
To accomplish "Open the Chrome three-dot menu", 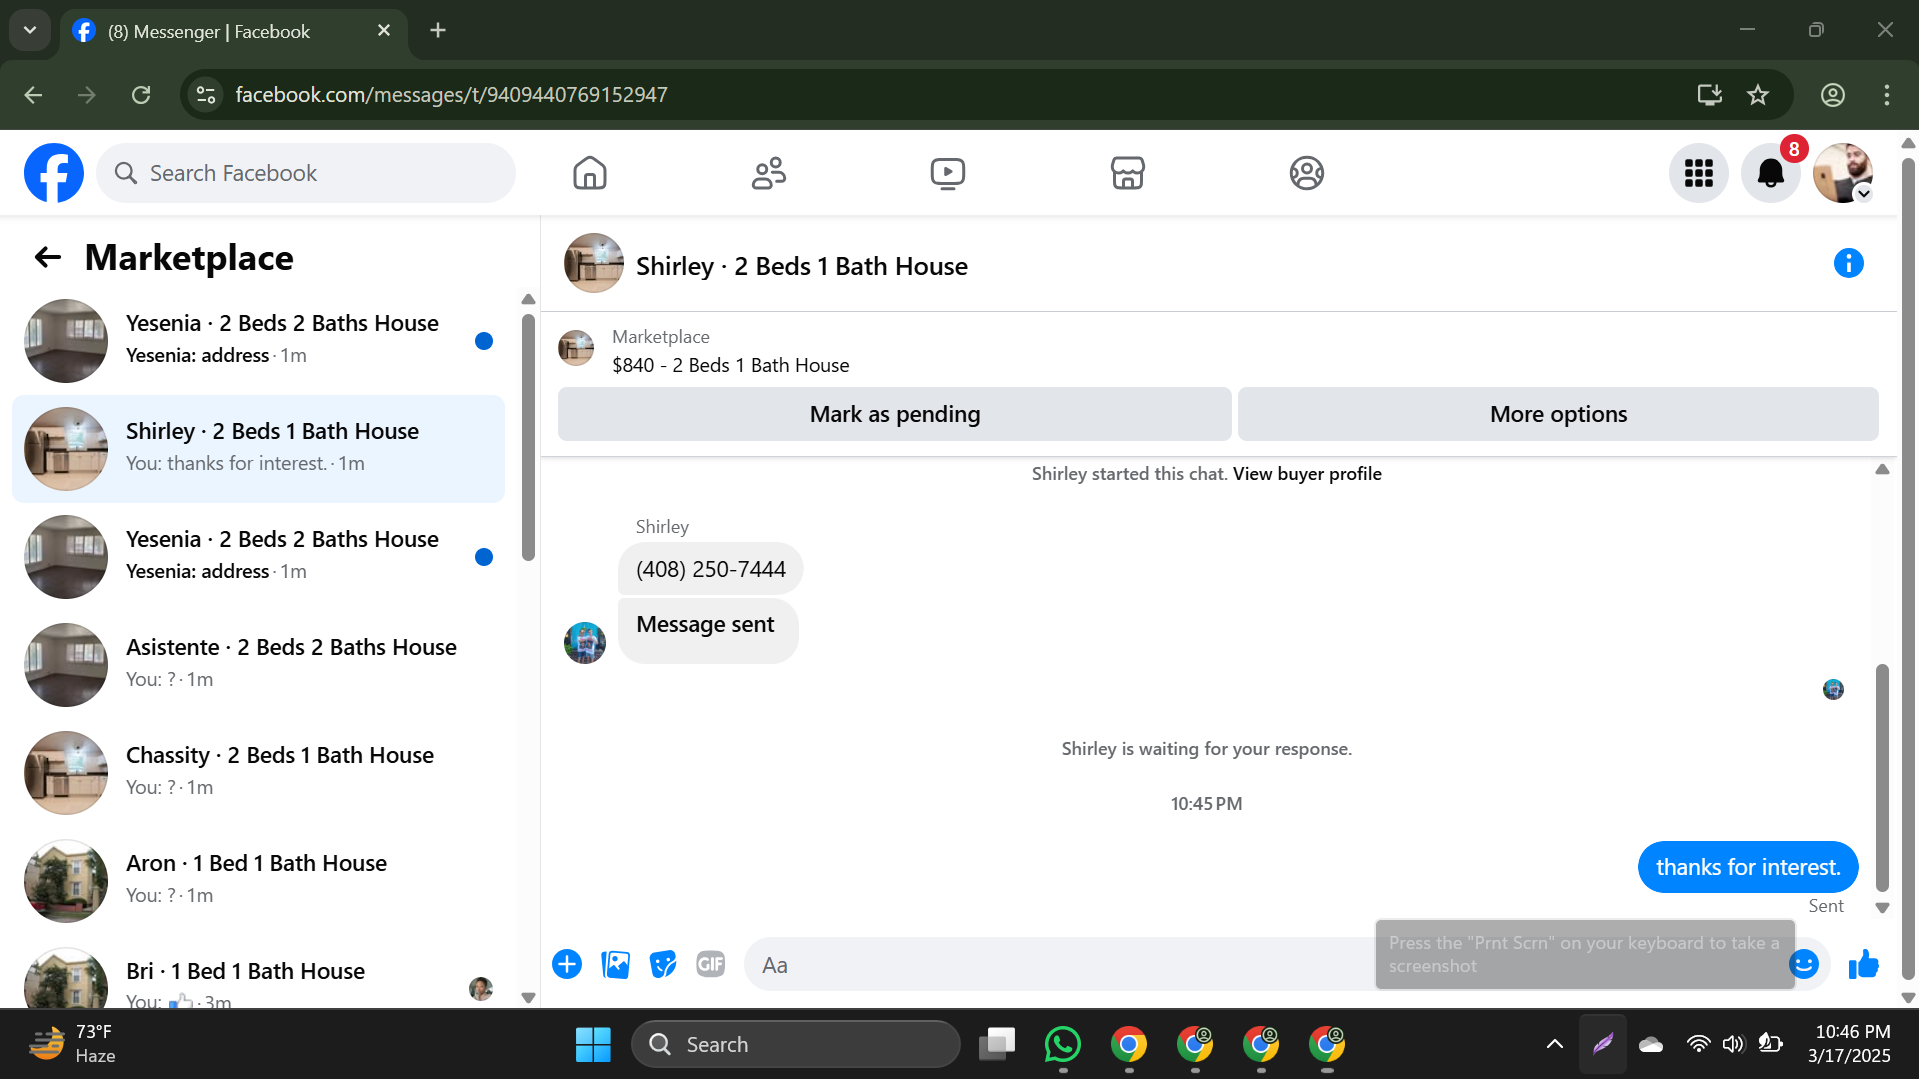I will tap(1887, 95).
